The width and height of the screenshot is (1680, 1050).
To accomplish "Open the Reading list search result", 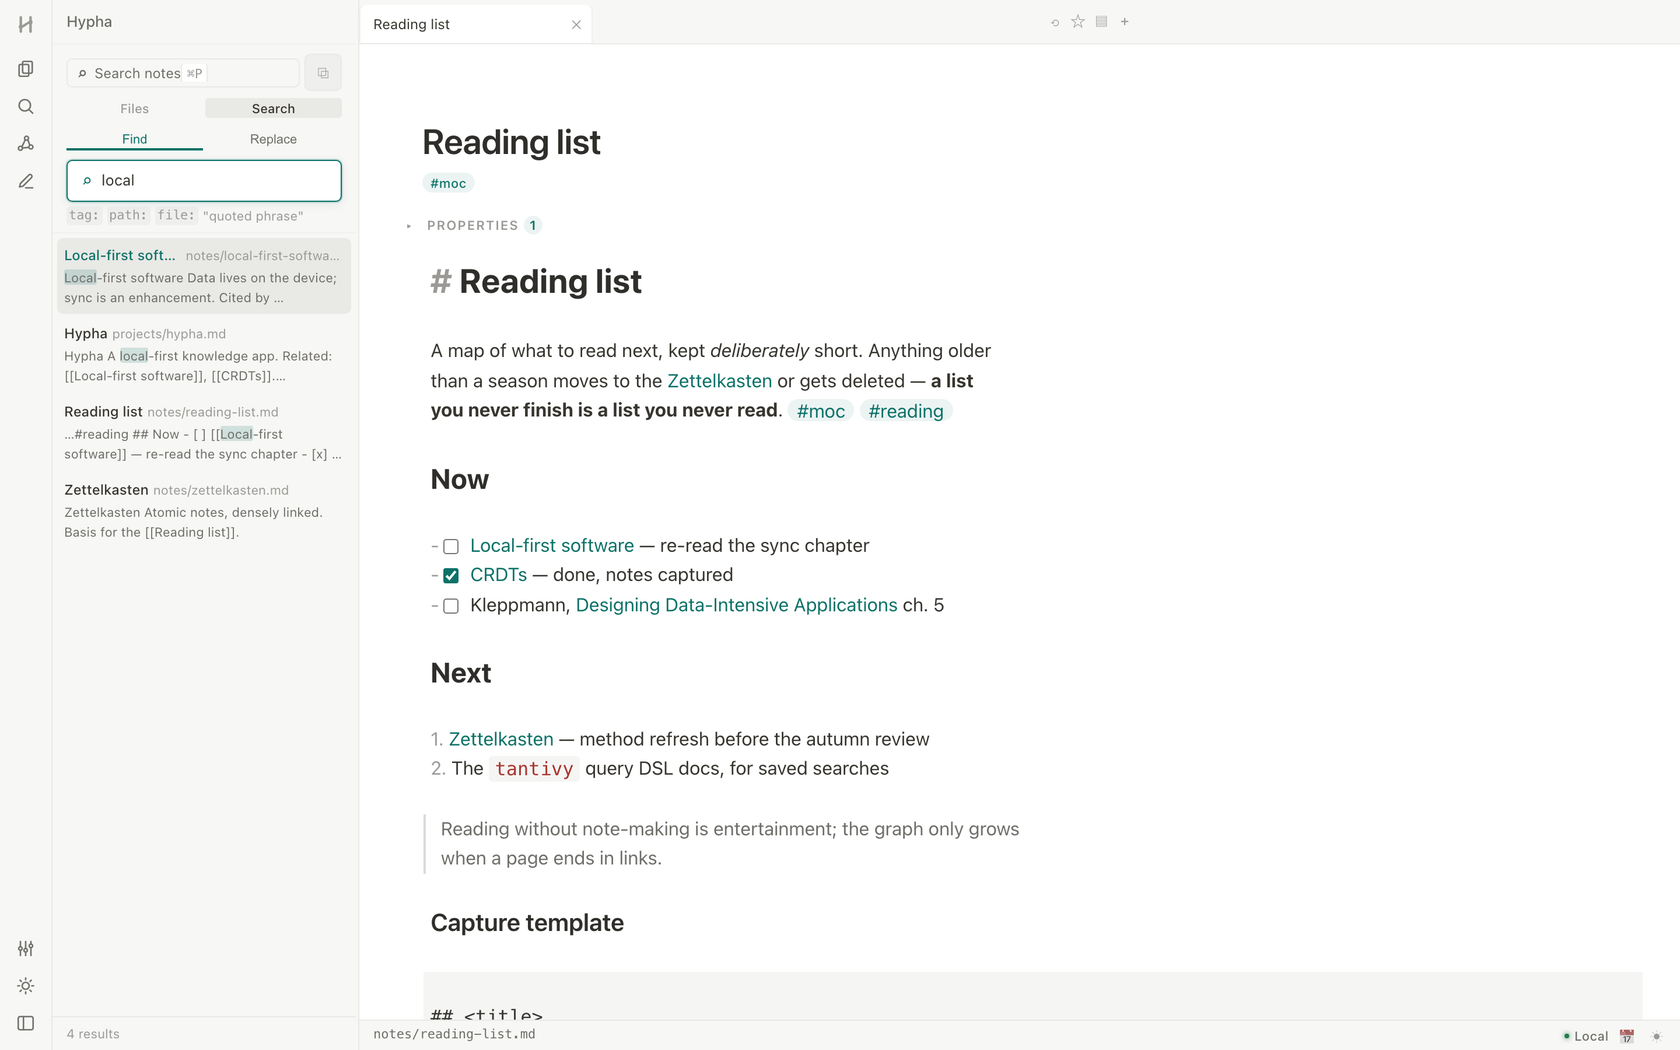I will coord(204,432).
